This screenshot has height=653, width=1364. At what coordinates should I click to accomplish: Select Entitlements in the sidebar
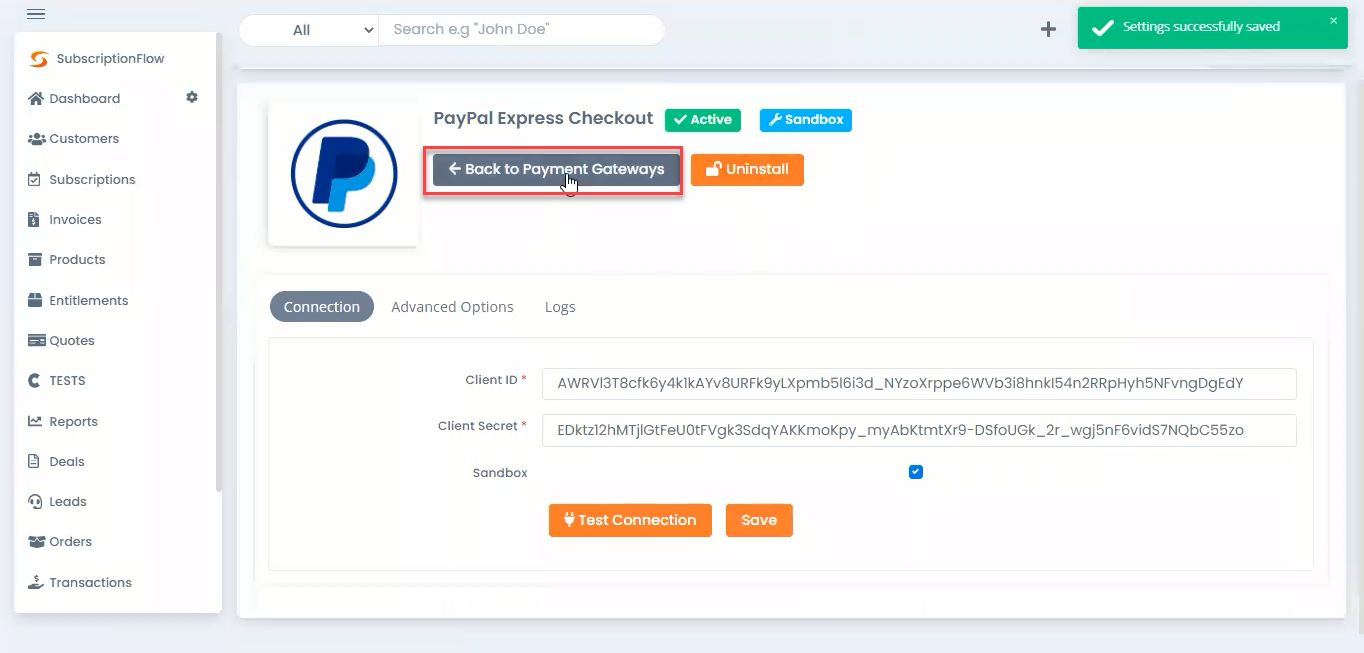pyautogui.click(x=89, y=301)
